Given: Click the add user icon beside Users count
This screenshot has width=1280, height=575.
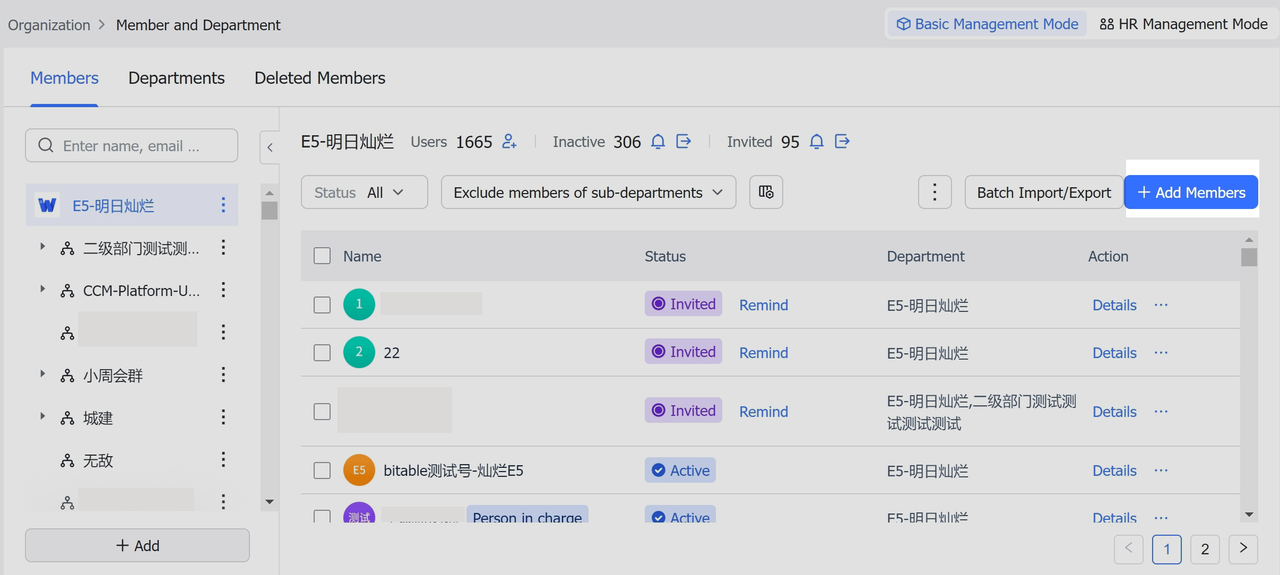Looking at the screenshot, I should [509, 142].
